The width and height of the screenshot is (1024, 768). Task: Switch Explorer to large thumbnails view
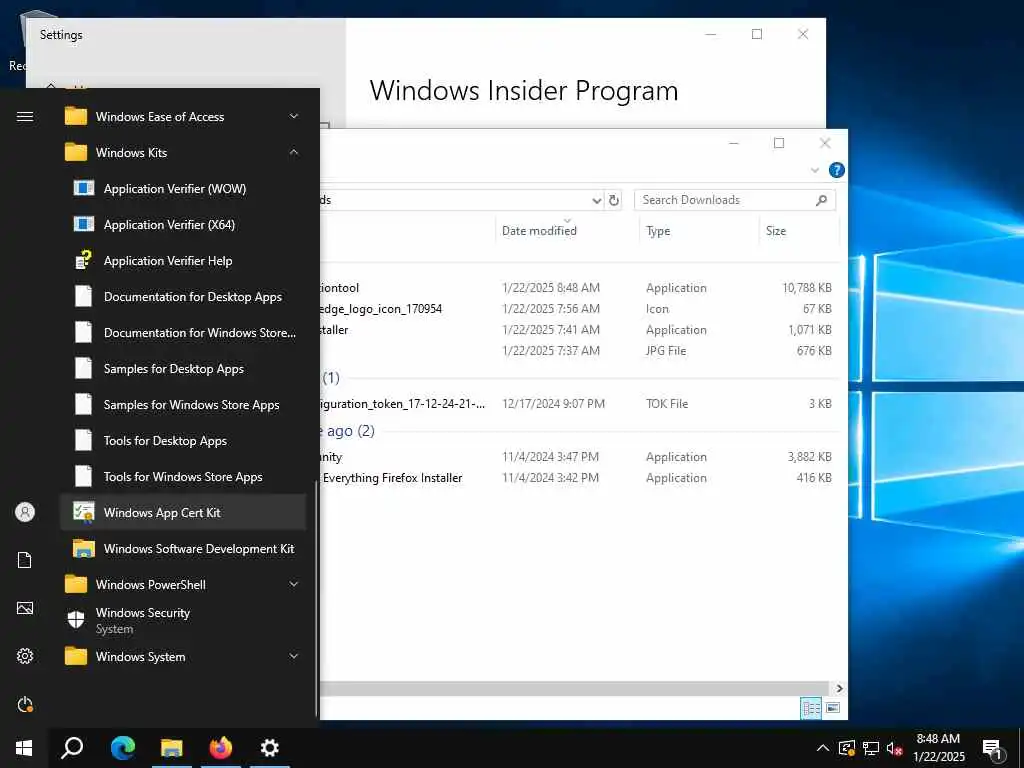click(x=833, y=708)
